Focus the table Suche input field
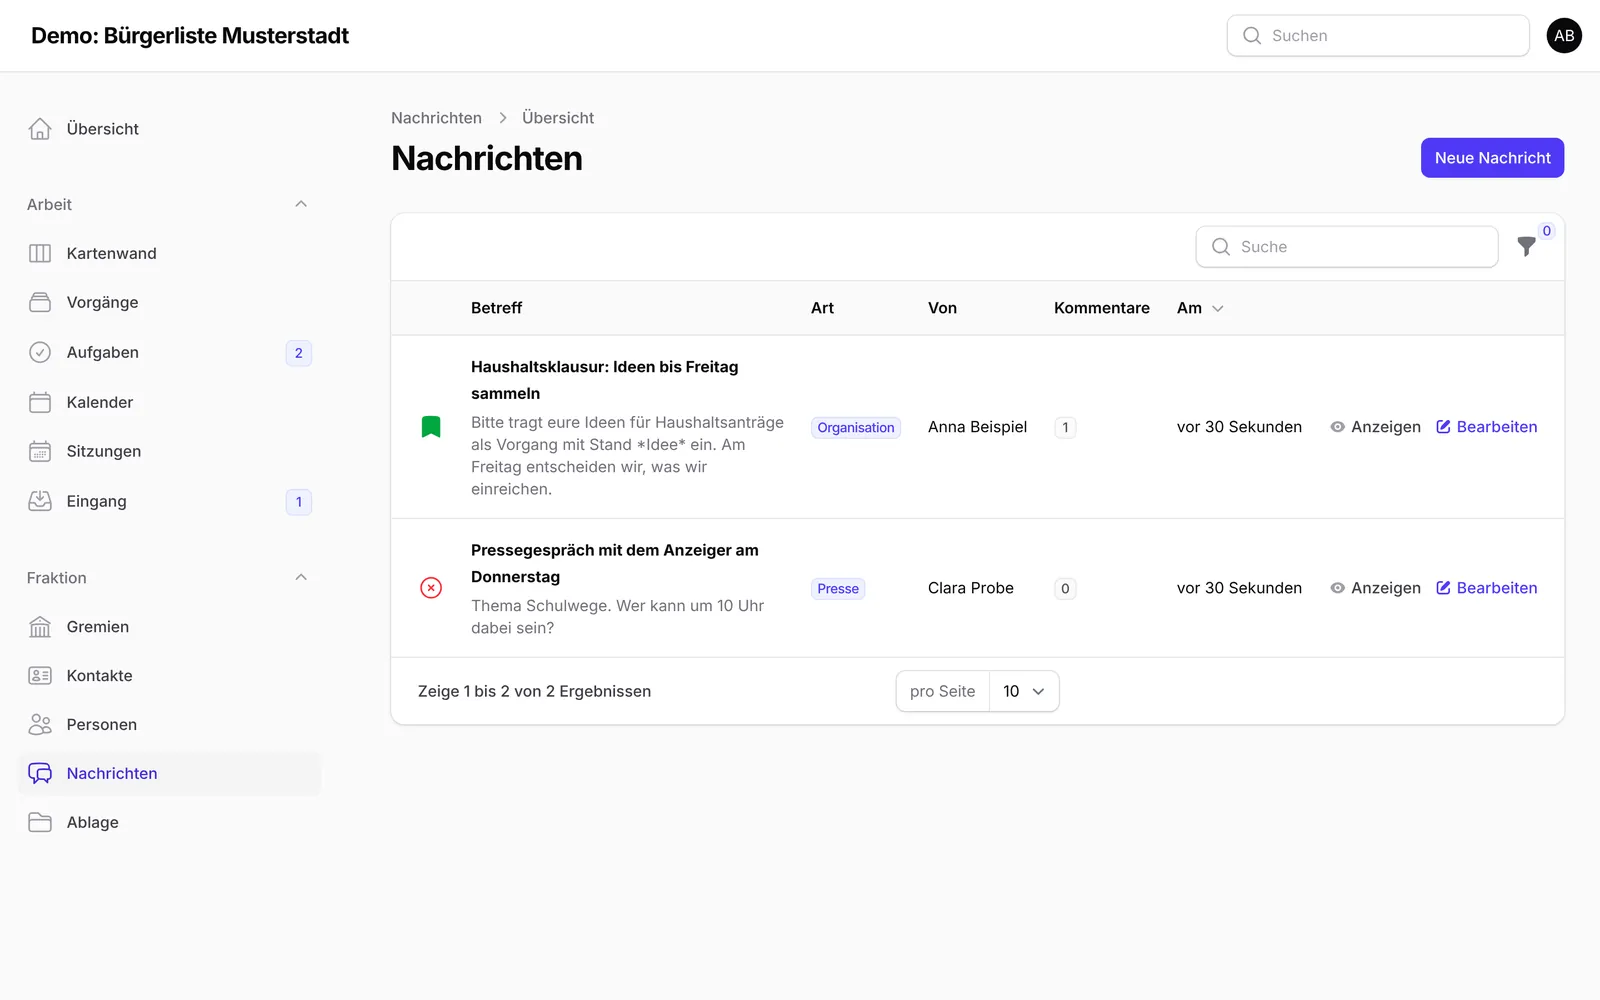The width and height of the screenshot is (1600, 1000). (1347, 247)
